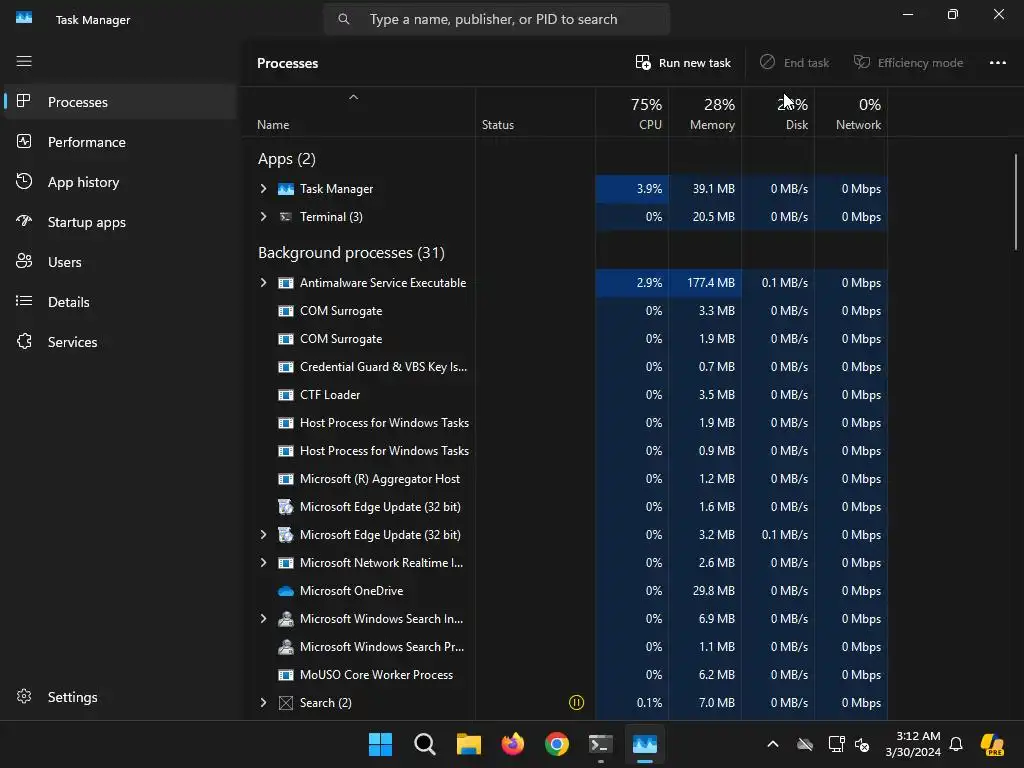Click the Users sidebar icon
The height and width of the screenshot is (768, 1024).
tap(24, 261)
